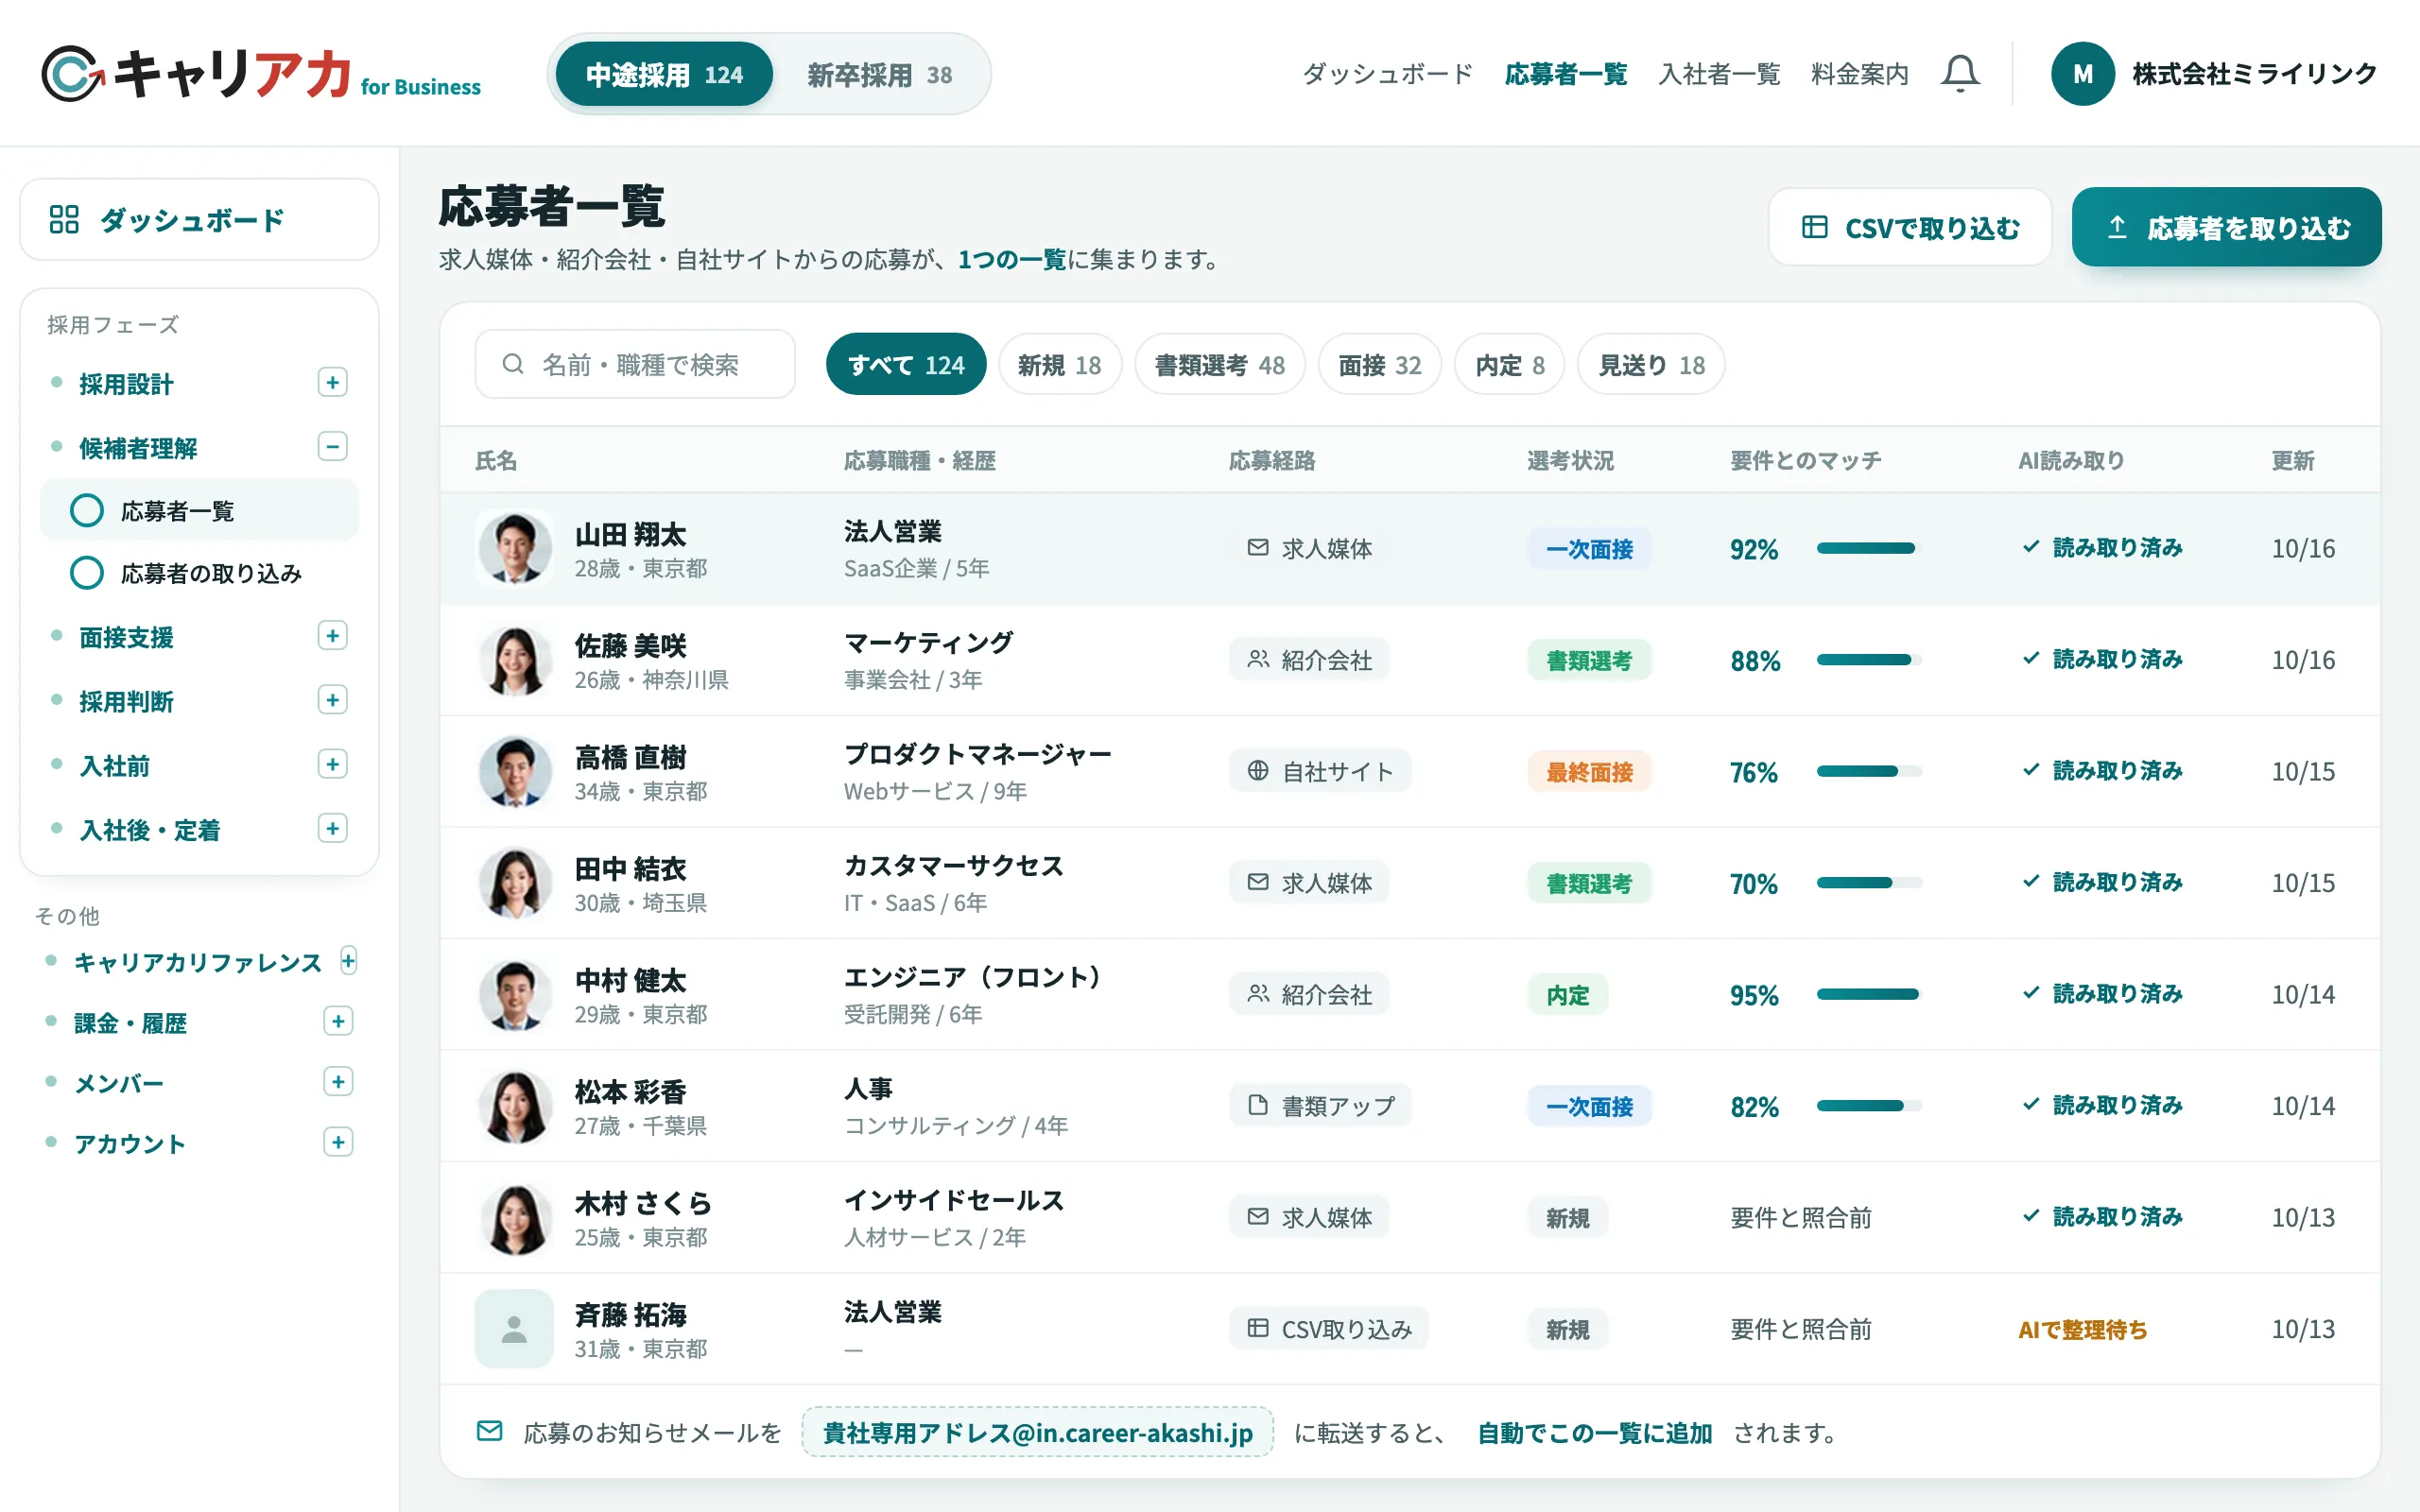
Task: Click the notification bell icon
Action: click(1959, 74)
